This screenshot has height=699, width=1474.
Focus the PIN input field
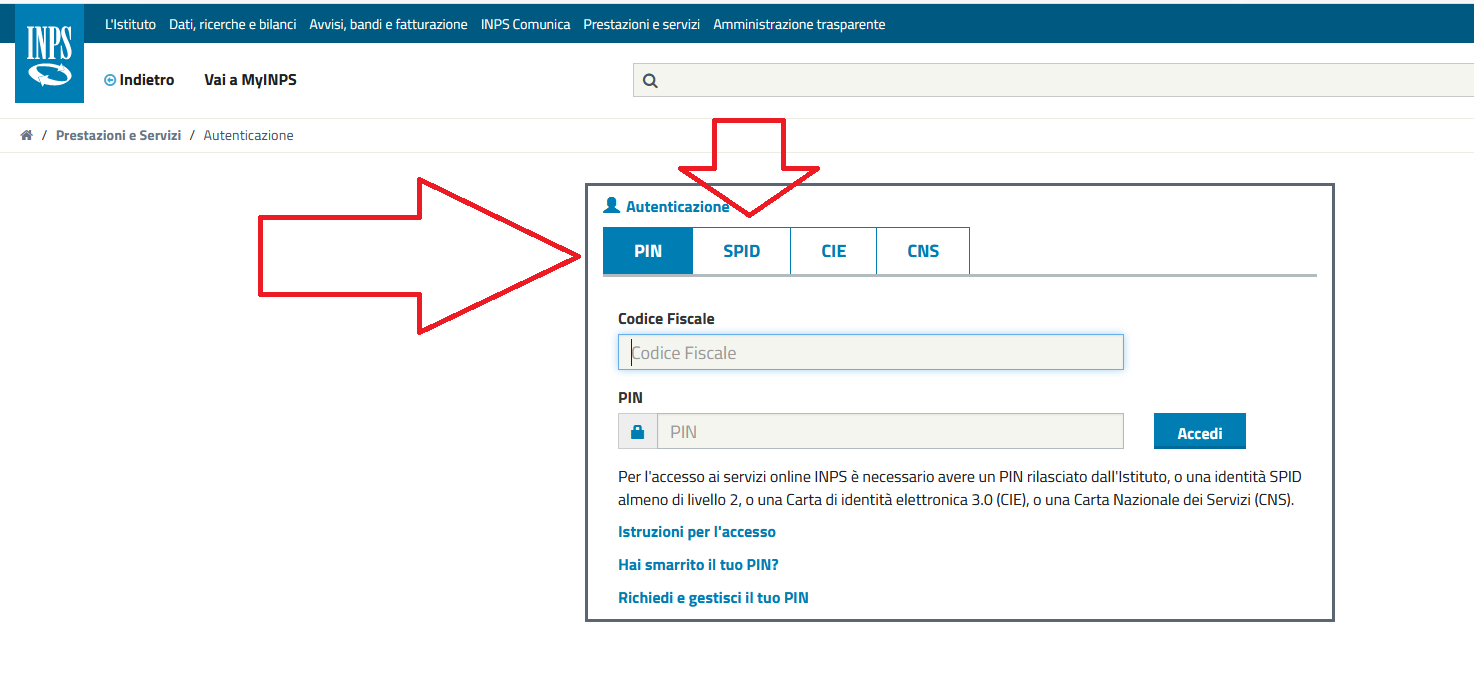click(x=890, y=432)
